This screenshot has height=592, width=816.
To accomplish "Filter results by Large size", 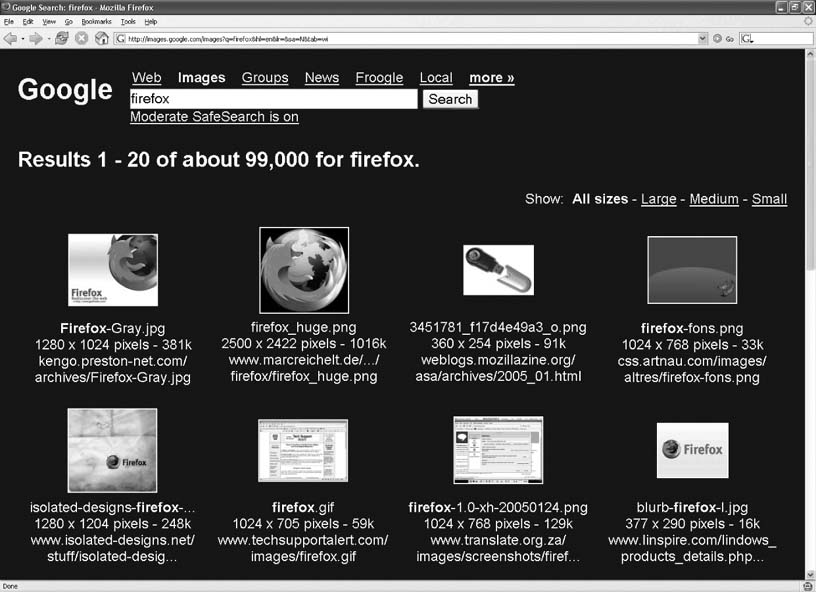I will (x=658, y=199).
